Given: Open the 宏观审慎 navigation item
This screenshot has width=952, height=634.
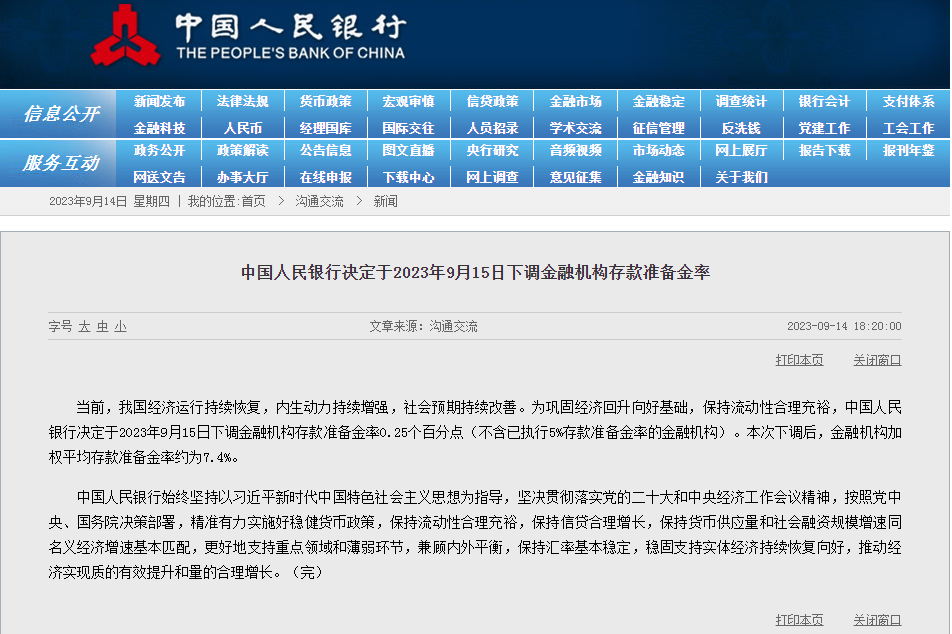Looking at the screenshot, I should click(x=409, y=101).
